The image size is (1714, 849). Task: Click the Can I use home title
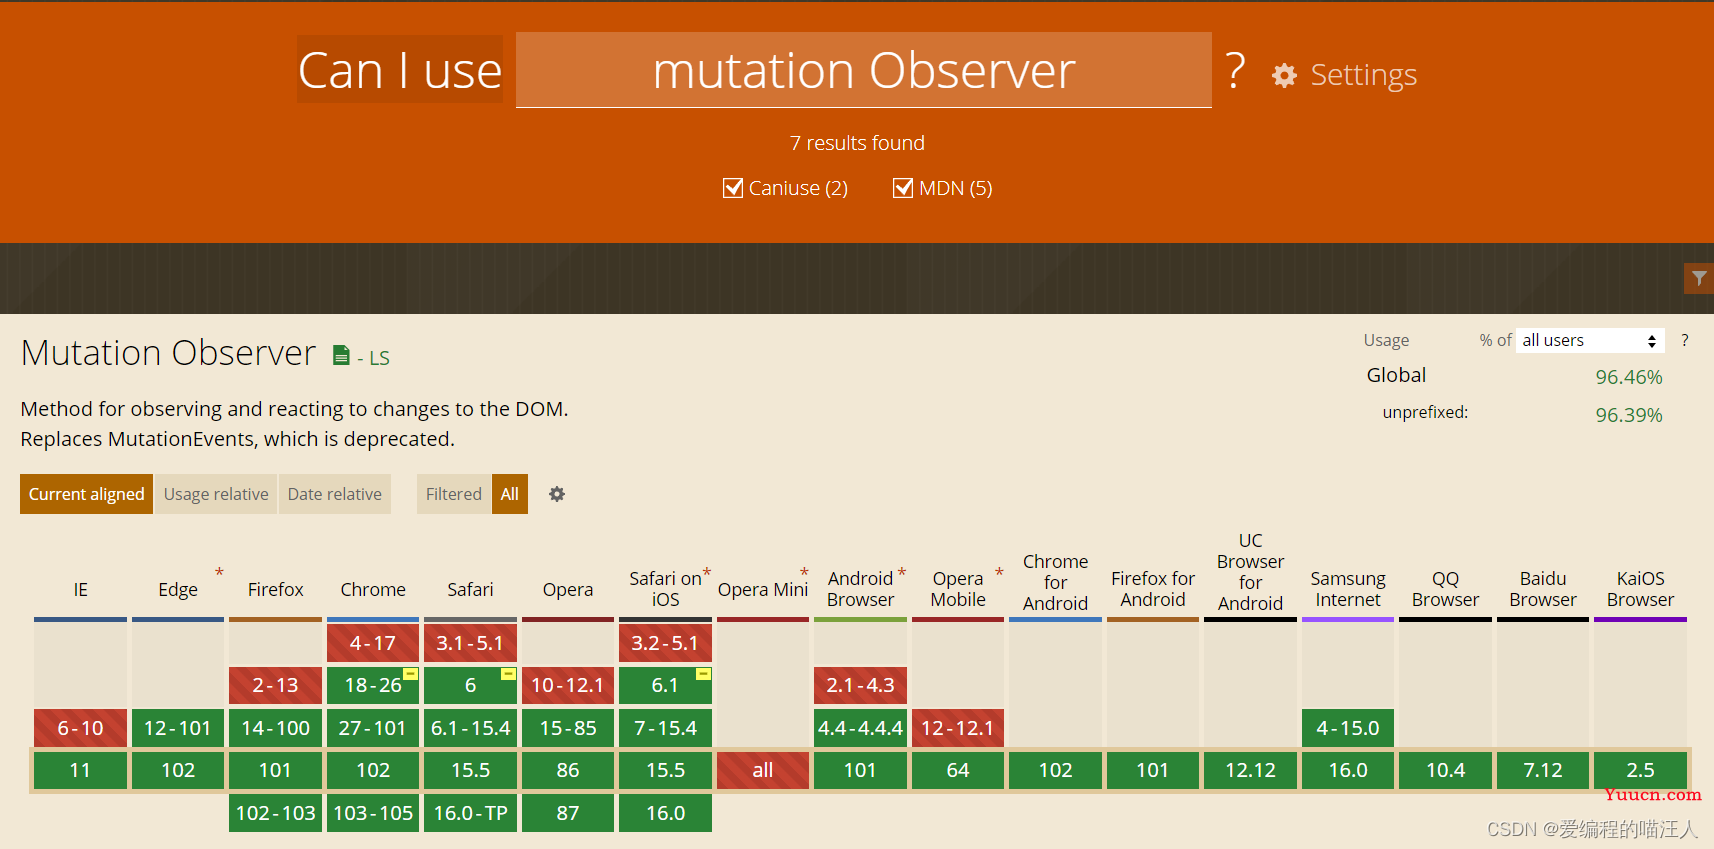[x=400, y=70]
